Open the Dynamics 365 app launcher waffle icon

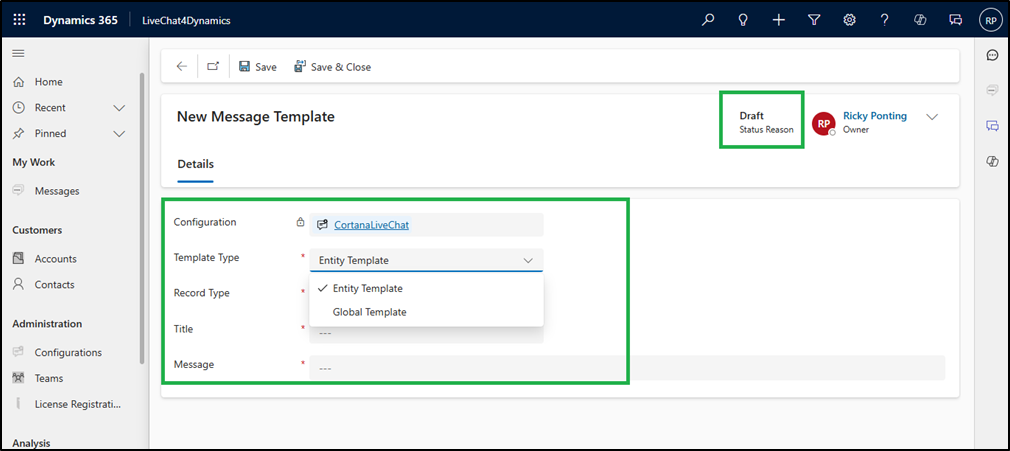(20, 20)
